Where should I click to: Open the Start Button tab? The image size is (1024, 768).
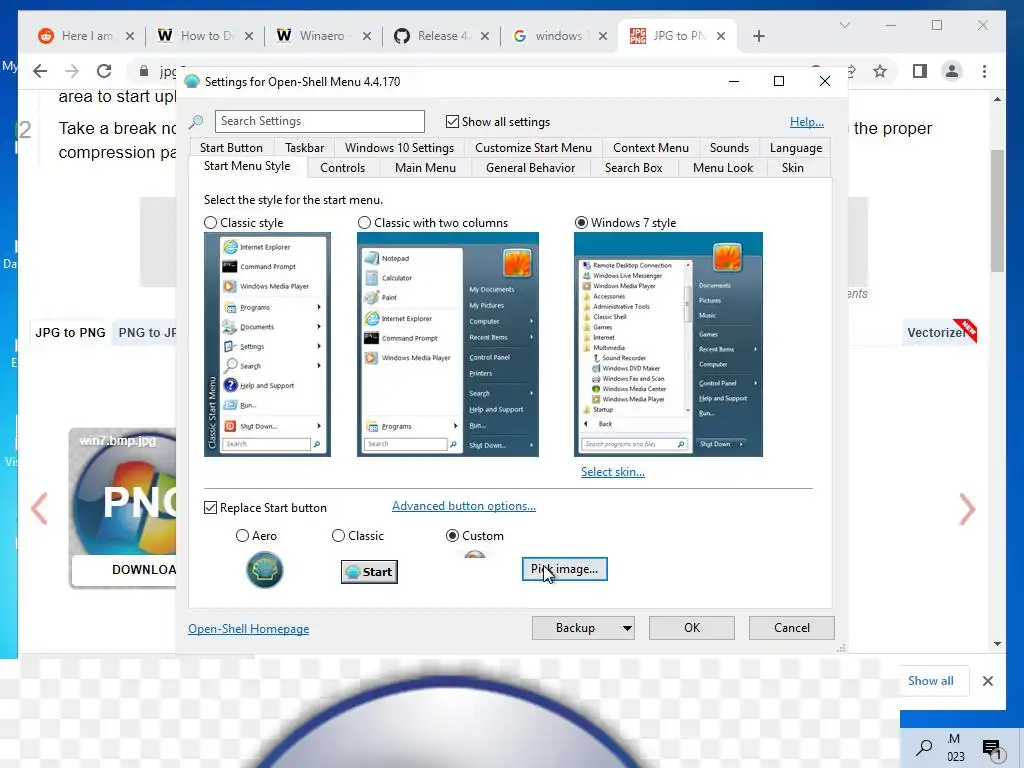click(x=231, y=148)
